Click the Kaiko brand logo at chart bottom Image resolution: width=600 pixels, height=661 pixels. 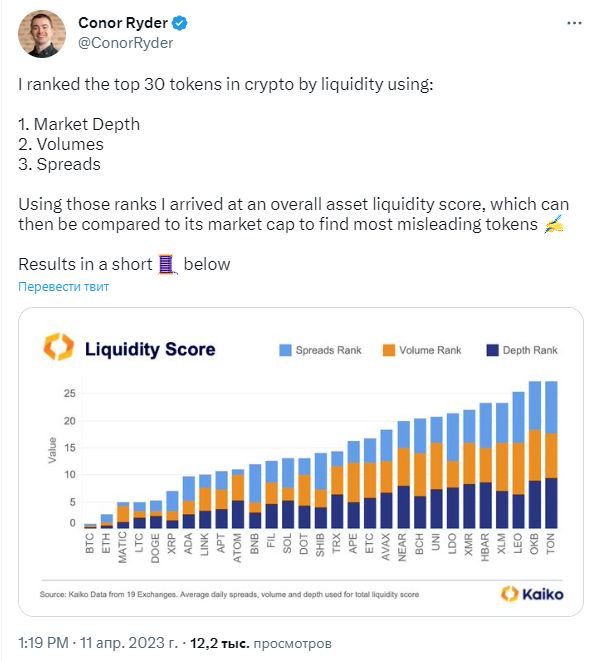pos(532,594)
